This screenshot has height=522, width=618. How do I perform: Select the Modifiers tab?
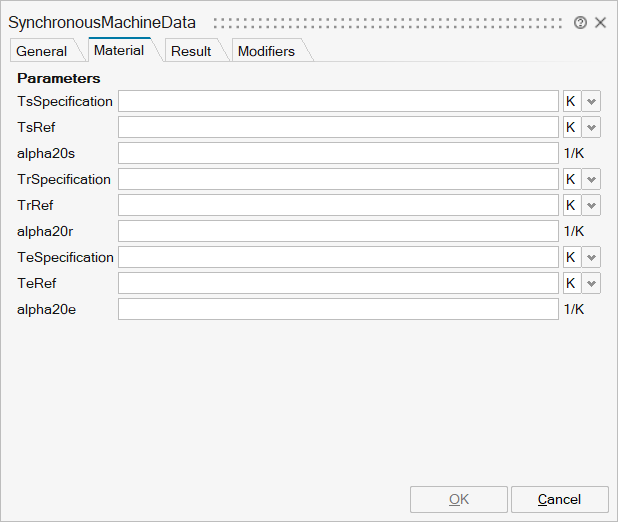[x=266, y=51]
